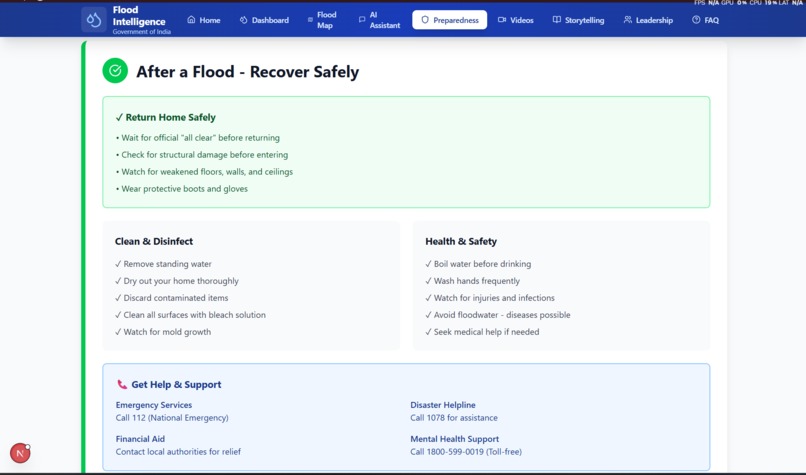Click the Videos camera icon
Viewport: 806px width, 475px height.
coord(502,20)
